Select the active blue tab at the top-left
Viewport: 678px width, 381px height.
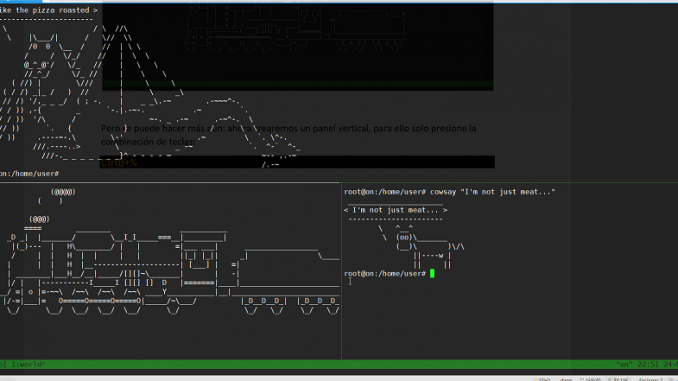21,1
